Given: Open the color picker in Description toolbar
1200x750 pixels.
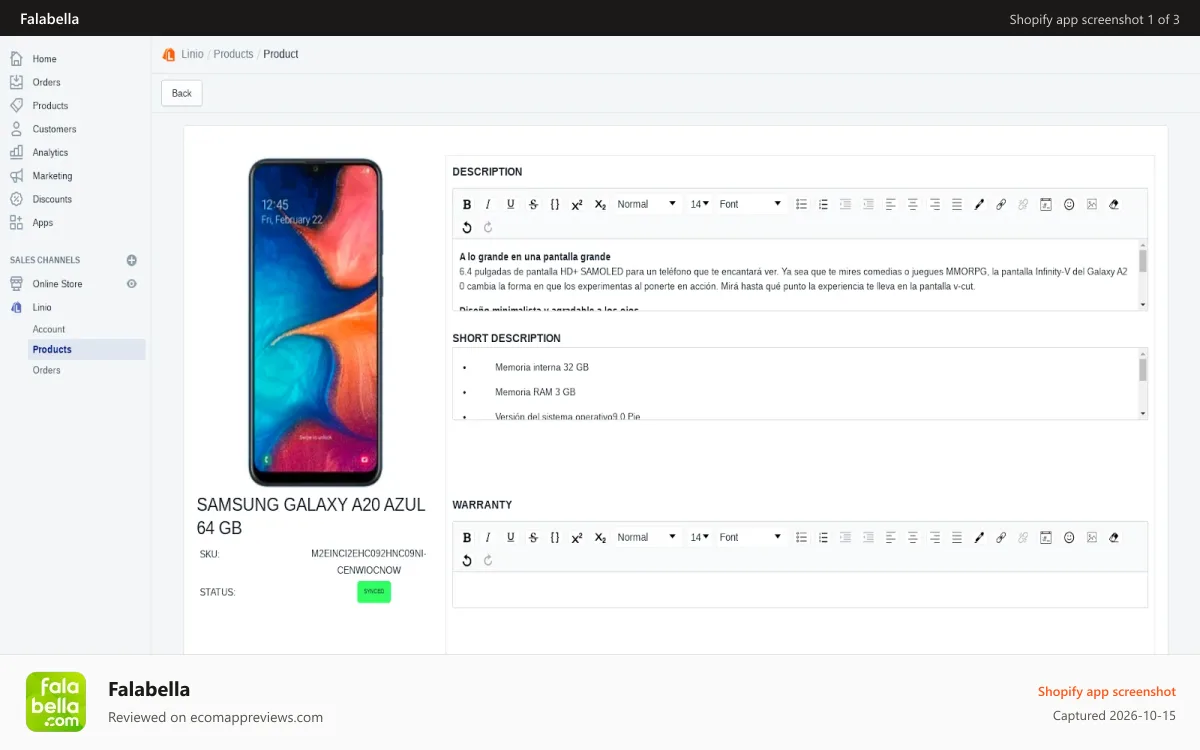Looking at the screenshot, I should [x=979, y=204].
